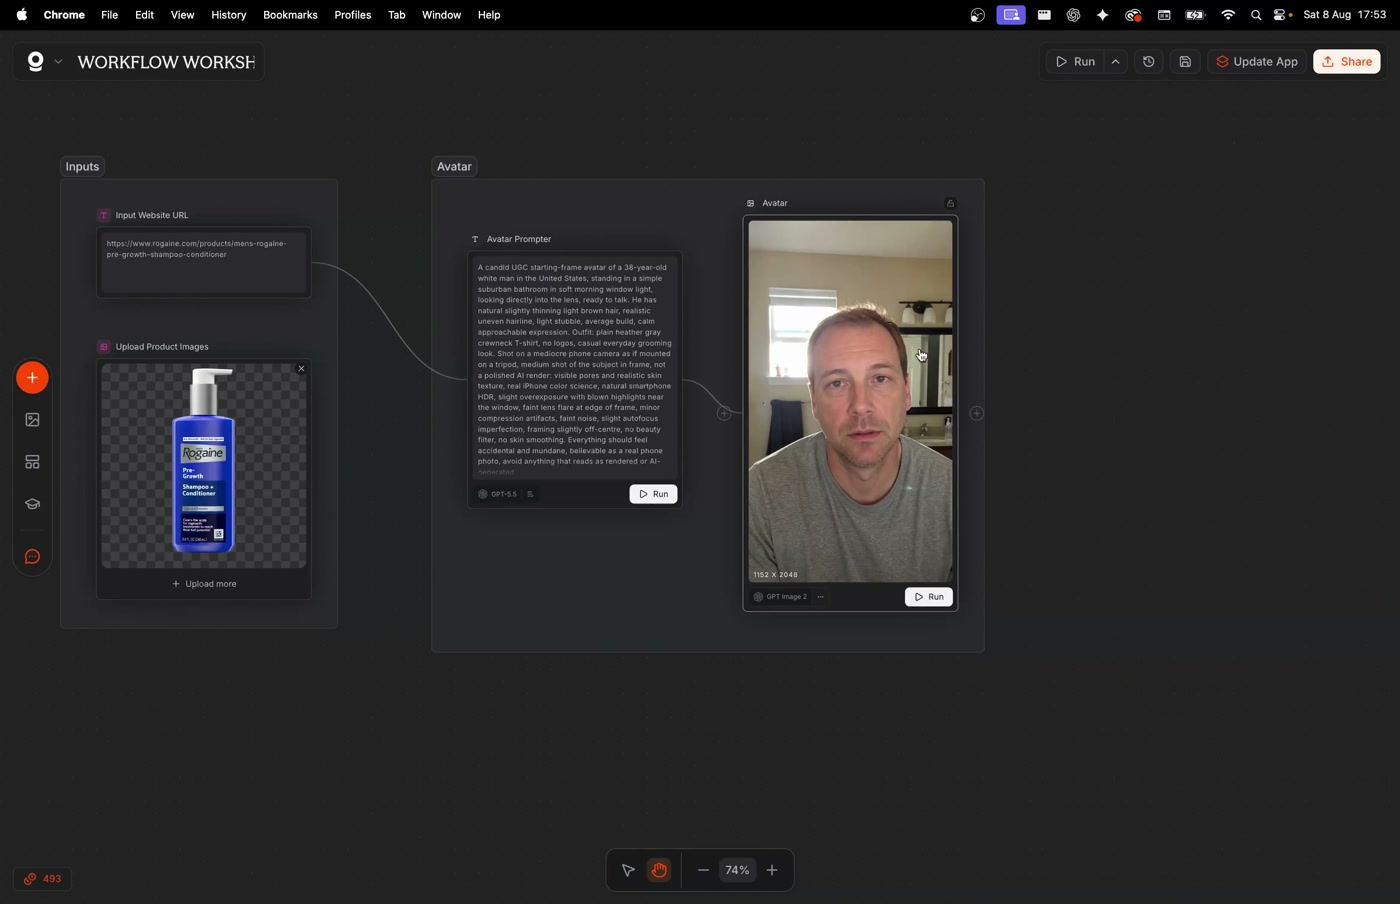
Task: Edit the WORKFLOW WORKSH title field
Action: pyautogui.click(x=166, y=62)
